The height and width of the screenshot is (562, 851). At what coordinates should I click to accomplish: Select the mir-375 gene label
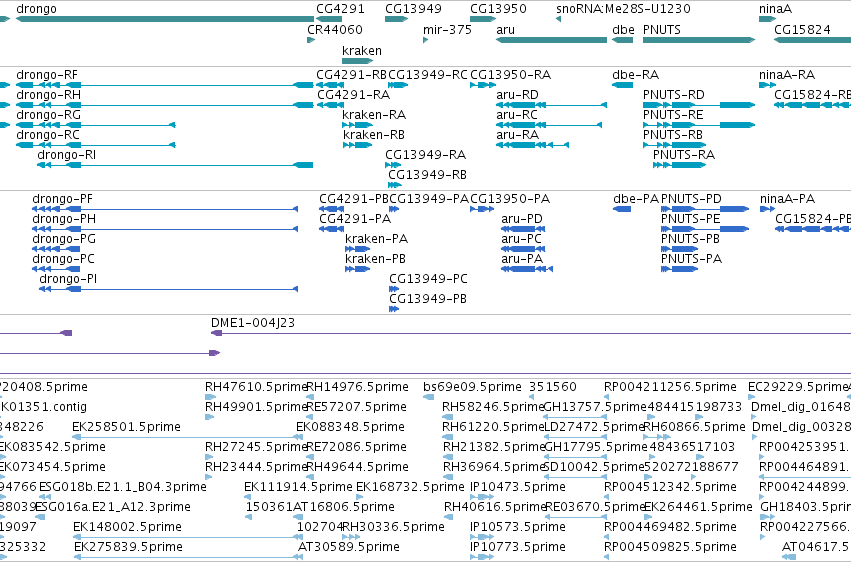pos(447,29)
